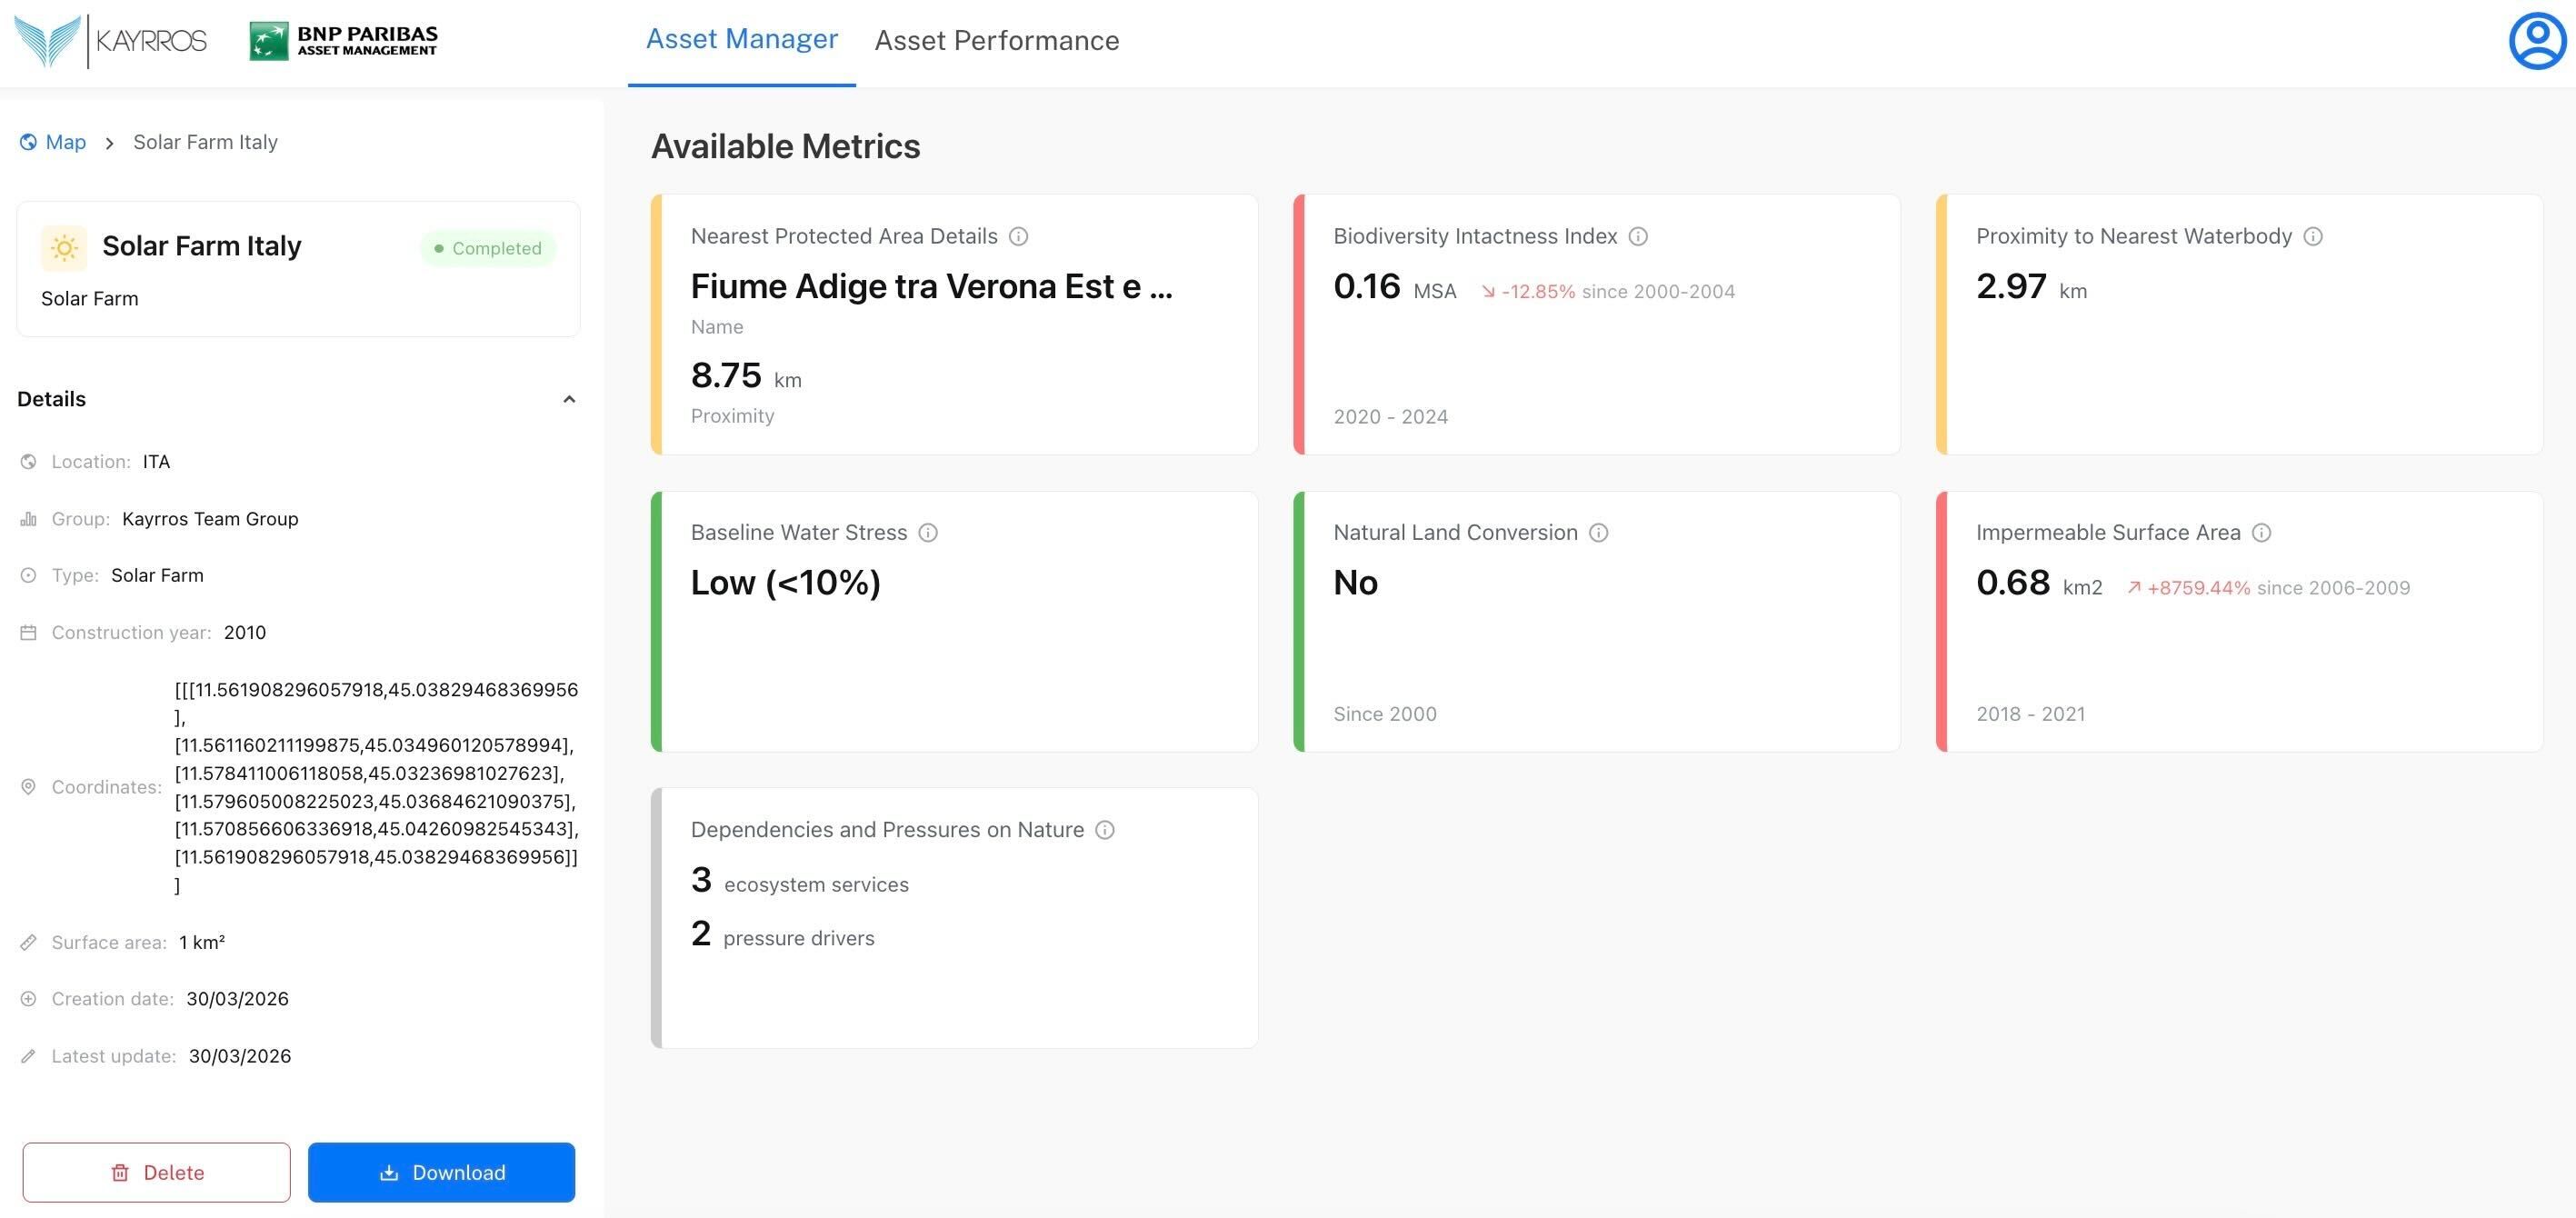Go back to Map via breadcrumb
This screenshot has height=1218, width=2576.
(65, 142)
